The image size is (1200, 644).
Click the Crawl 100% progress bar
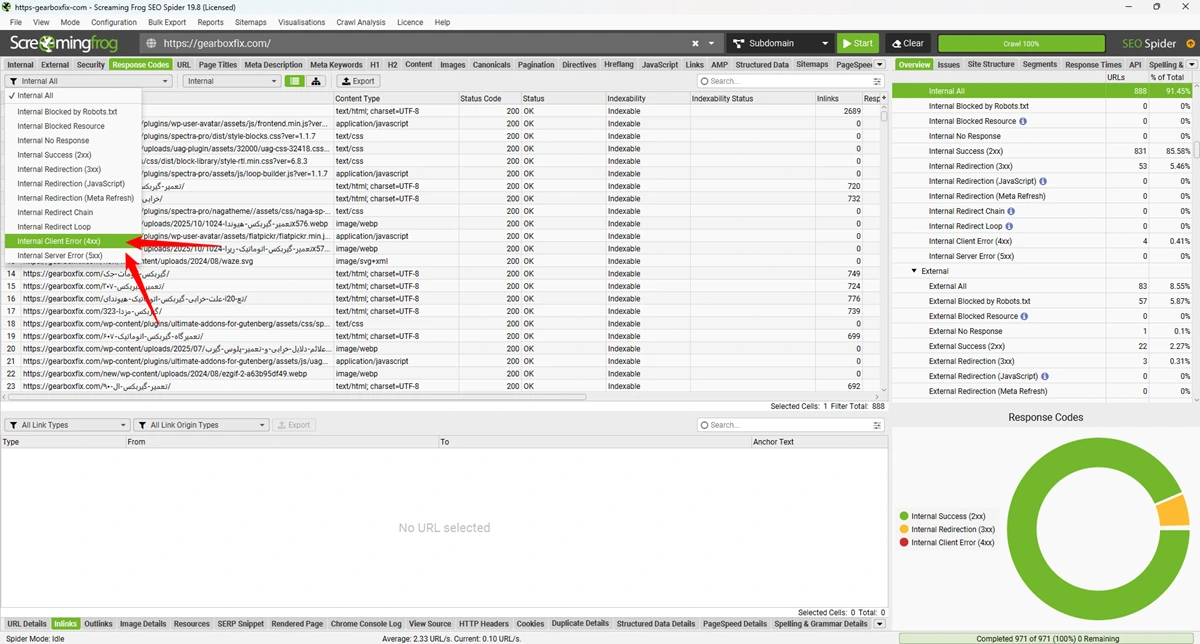(1021, 44)
